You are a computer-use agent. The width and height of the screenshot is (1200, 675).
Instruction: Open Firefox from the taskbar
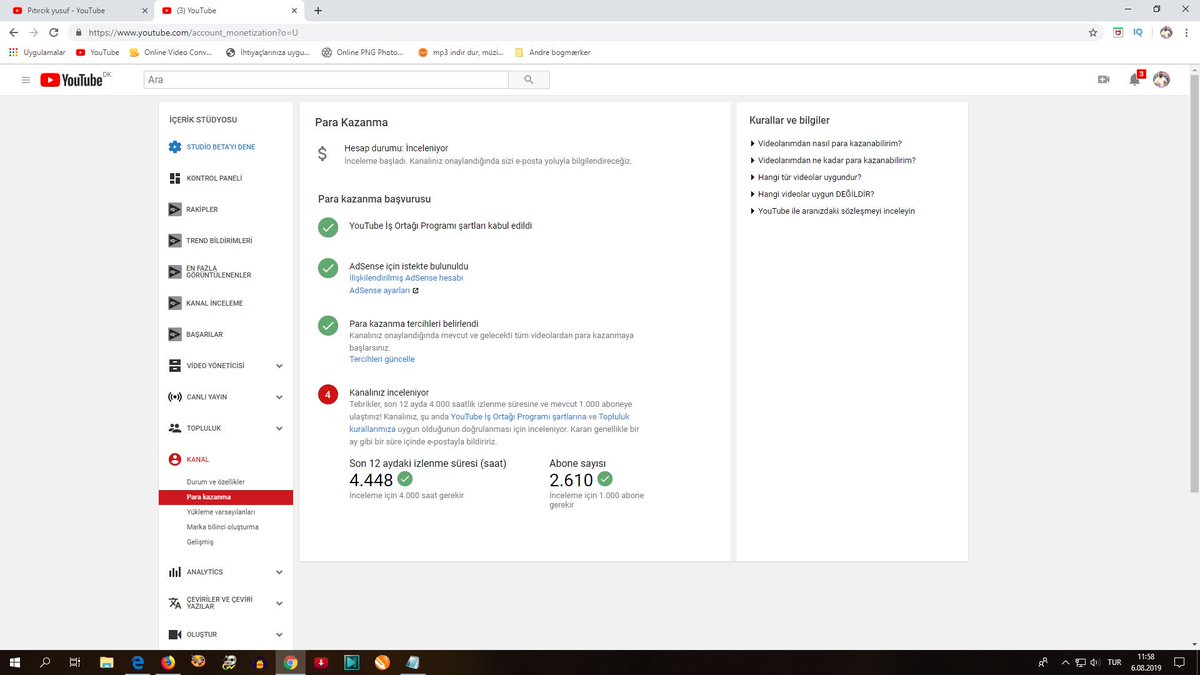(168, 662)
